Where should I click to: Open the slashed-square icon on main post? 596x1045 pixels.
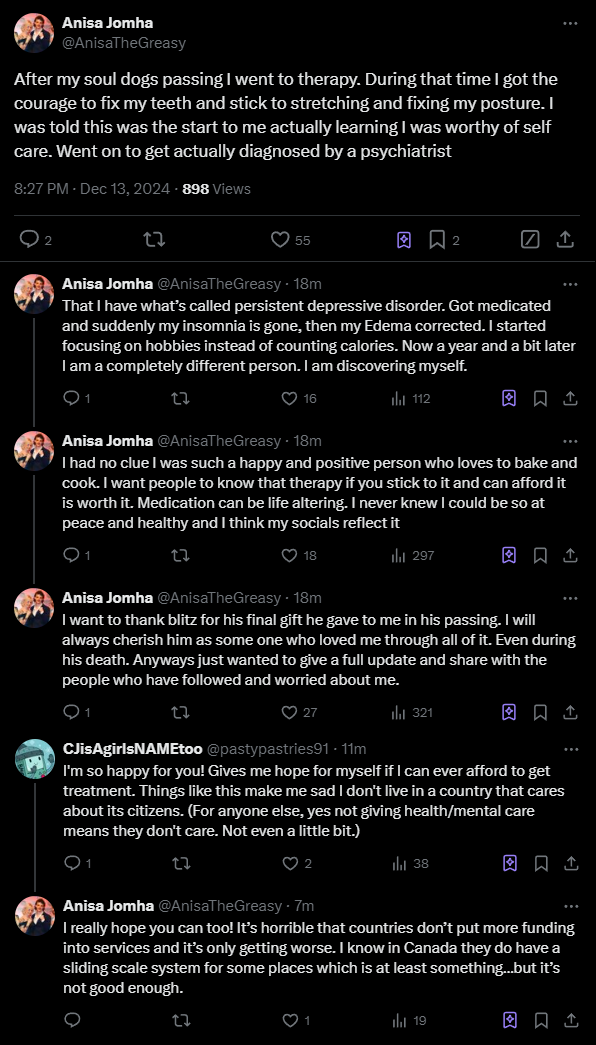pos(530,239)
